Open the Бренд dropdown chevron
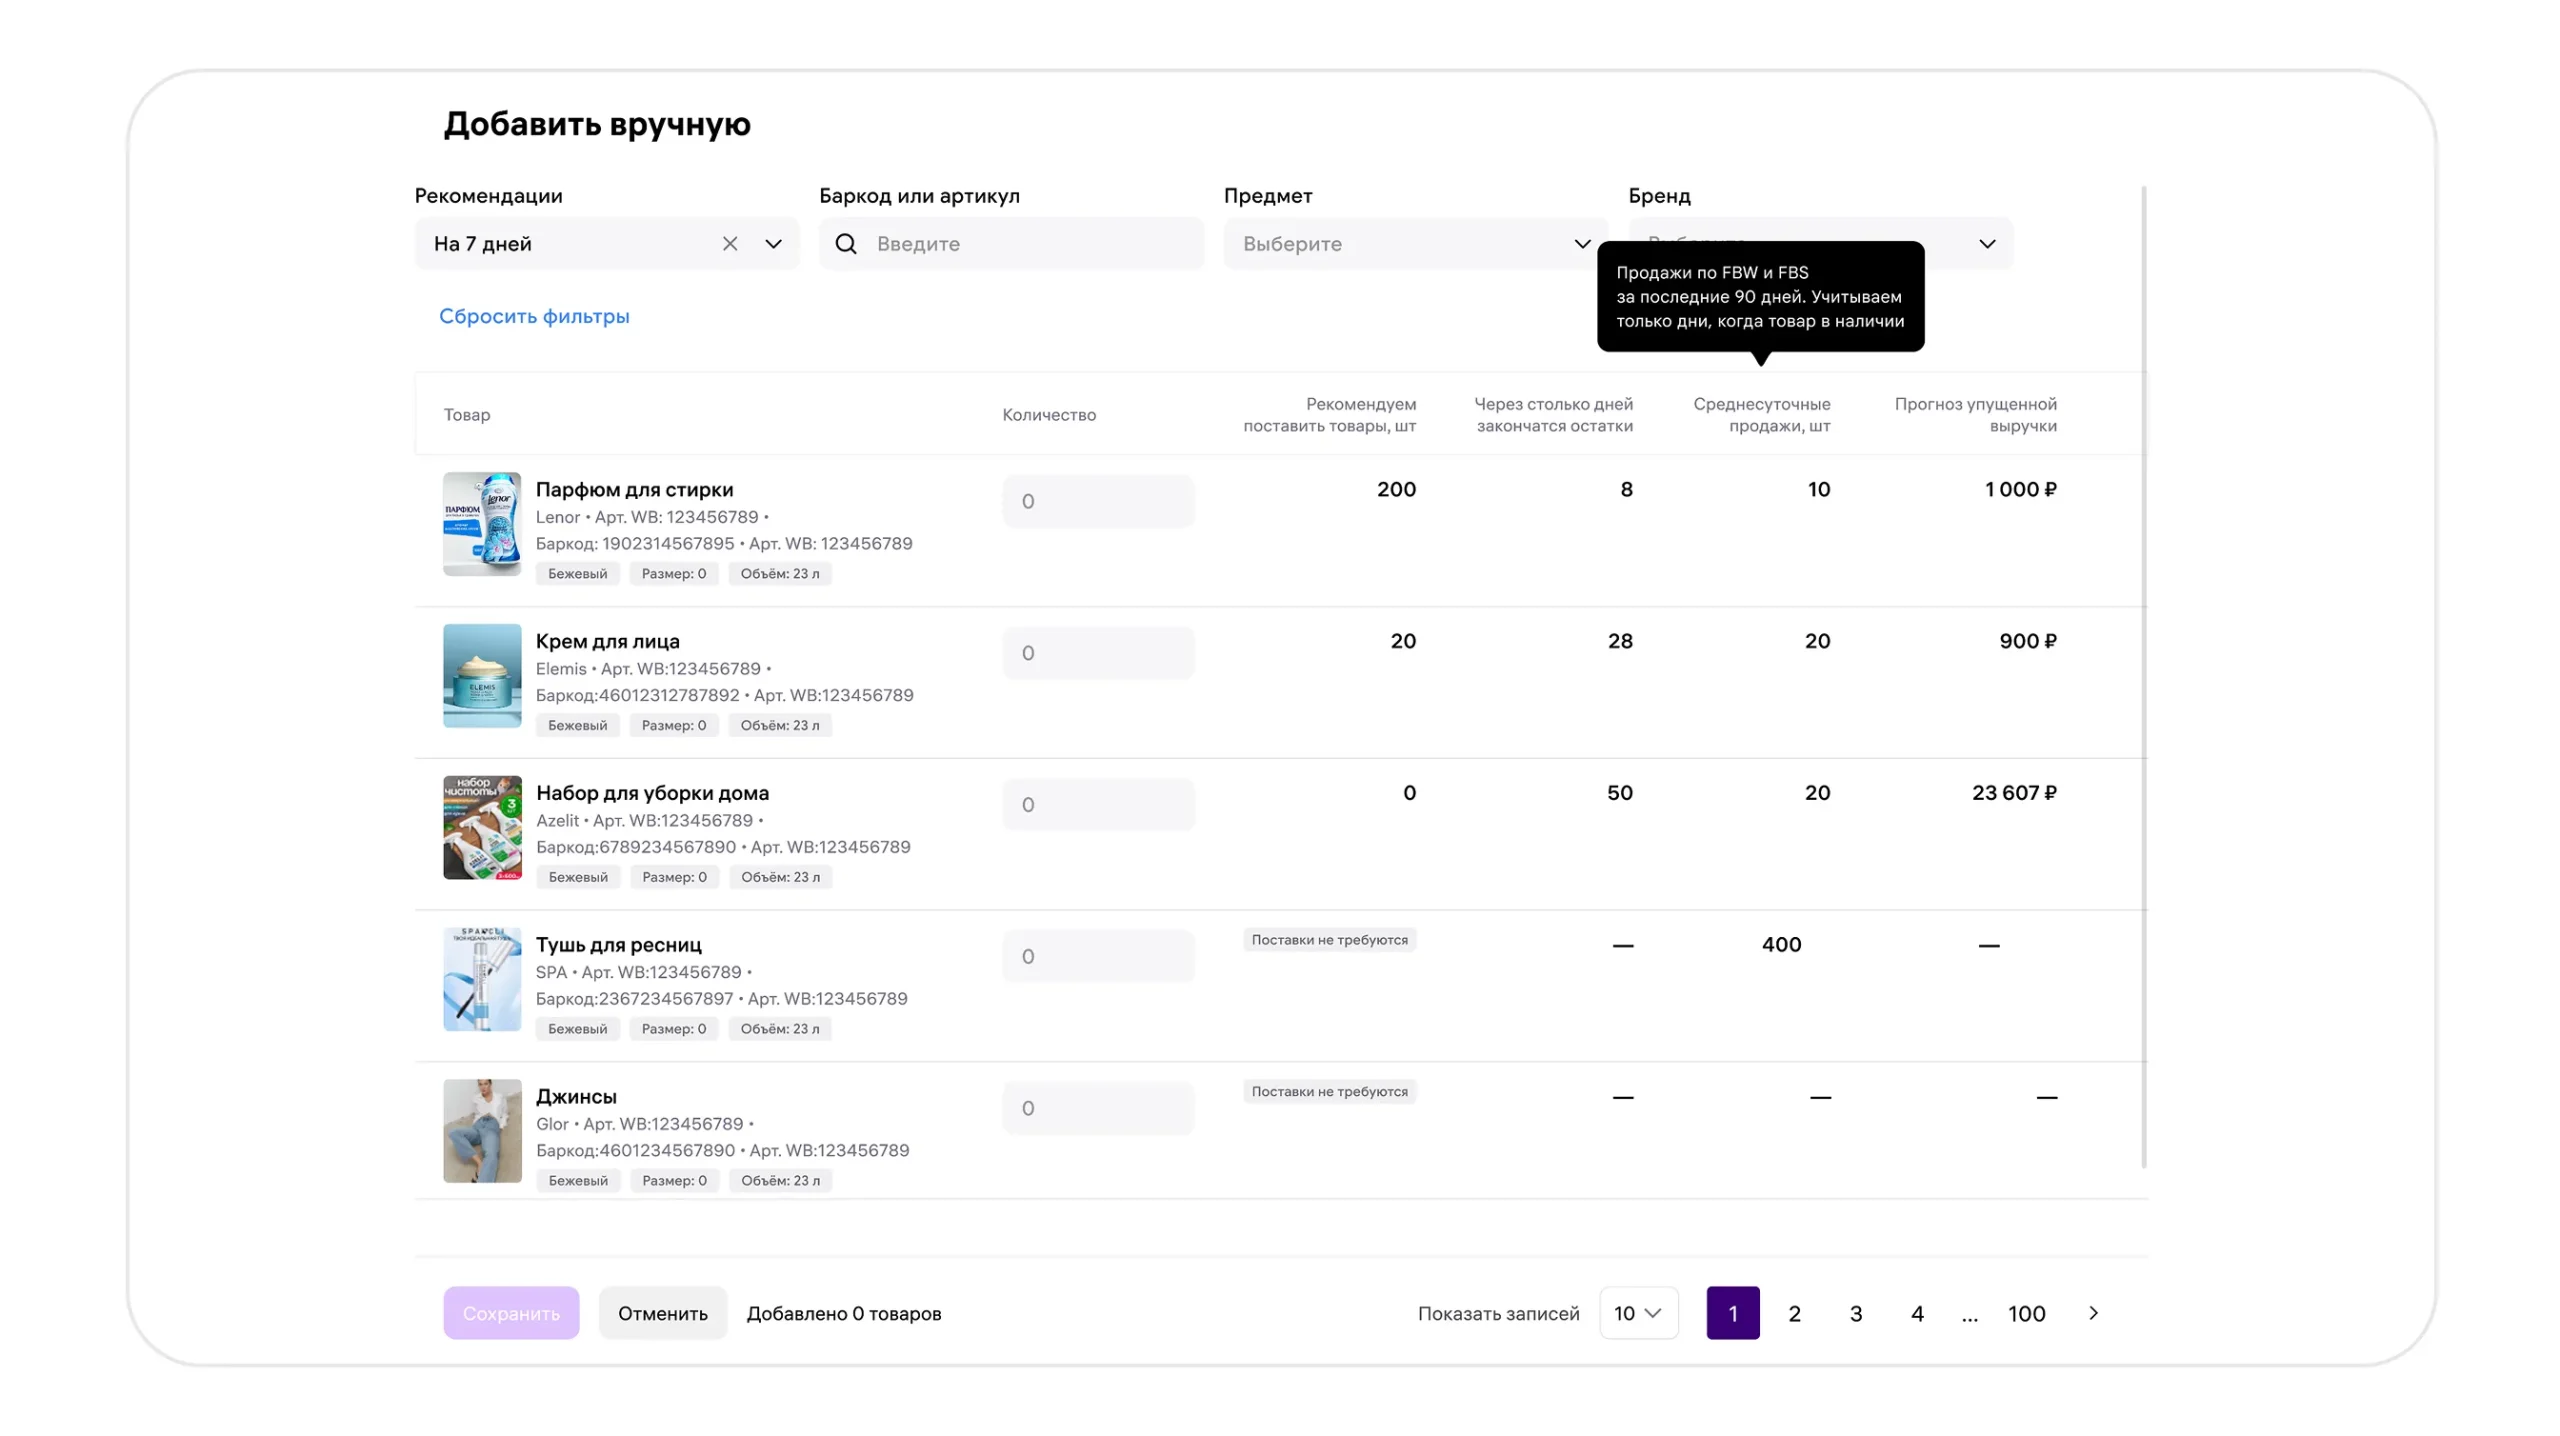 click(x=1986, y=243)
